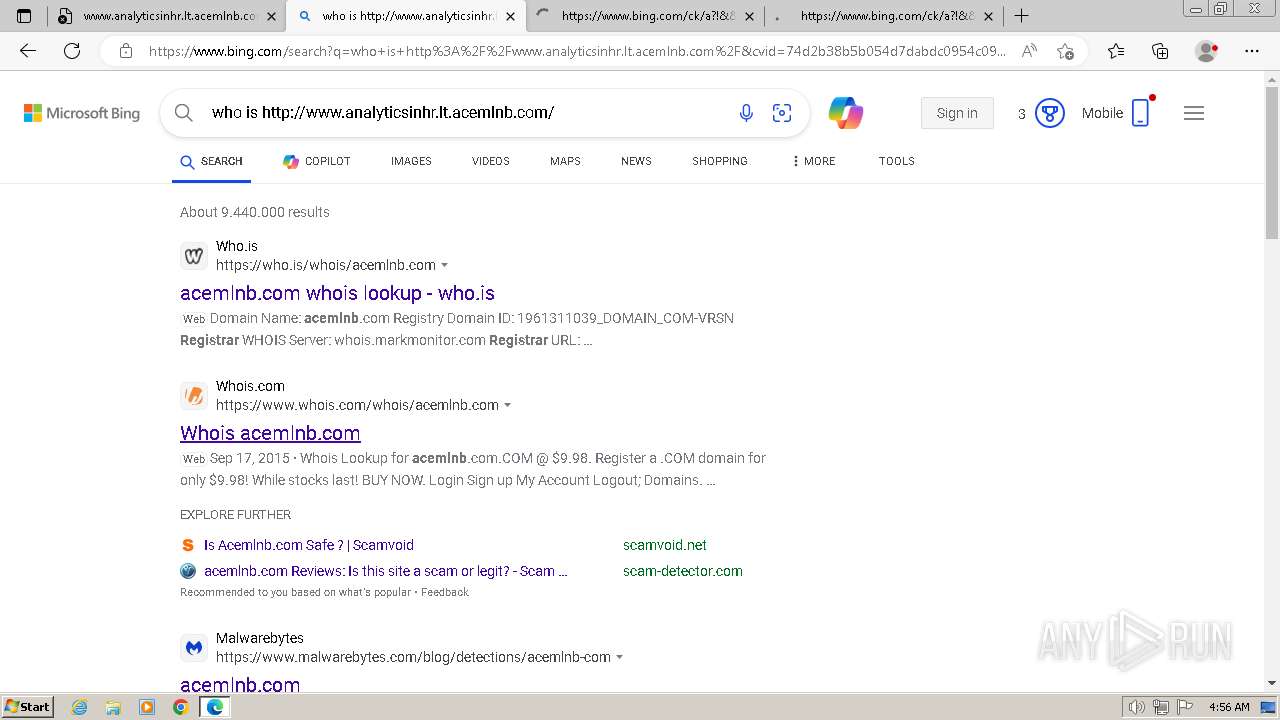Image resolution: width=1280 pixels, height=720 pixels.
Task: Open read aloud icon in address bar
Action: pos(1029,51)
